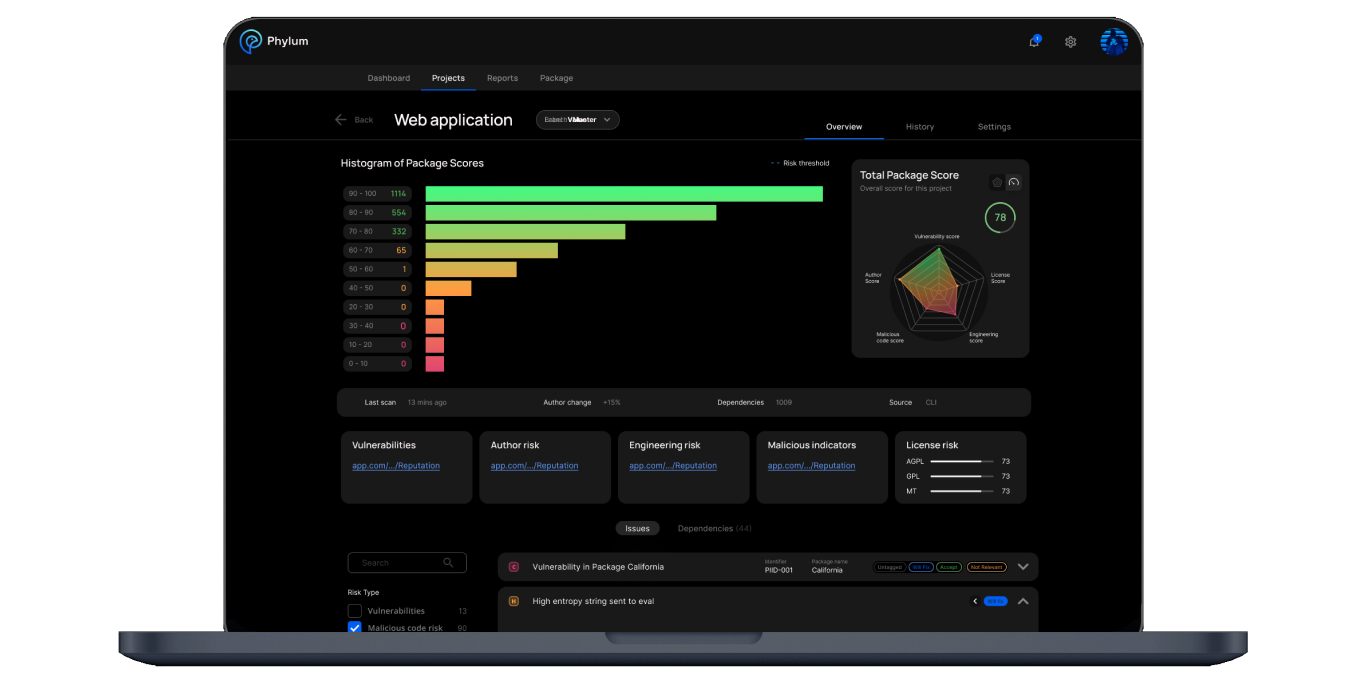1368x694 pixels.
Task: Click the 'Web application' project title
Action: pyautogui.click(x=453, y=120)
